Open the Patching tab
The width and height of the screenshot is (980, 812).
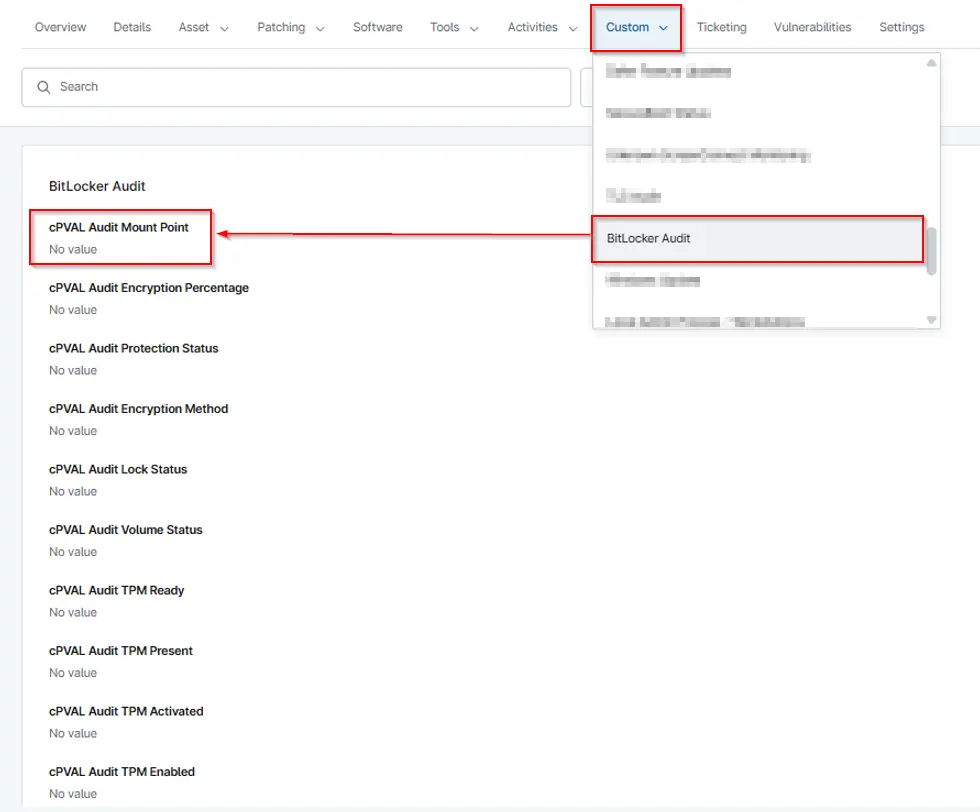281,27
